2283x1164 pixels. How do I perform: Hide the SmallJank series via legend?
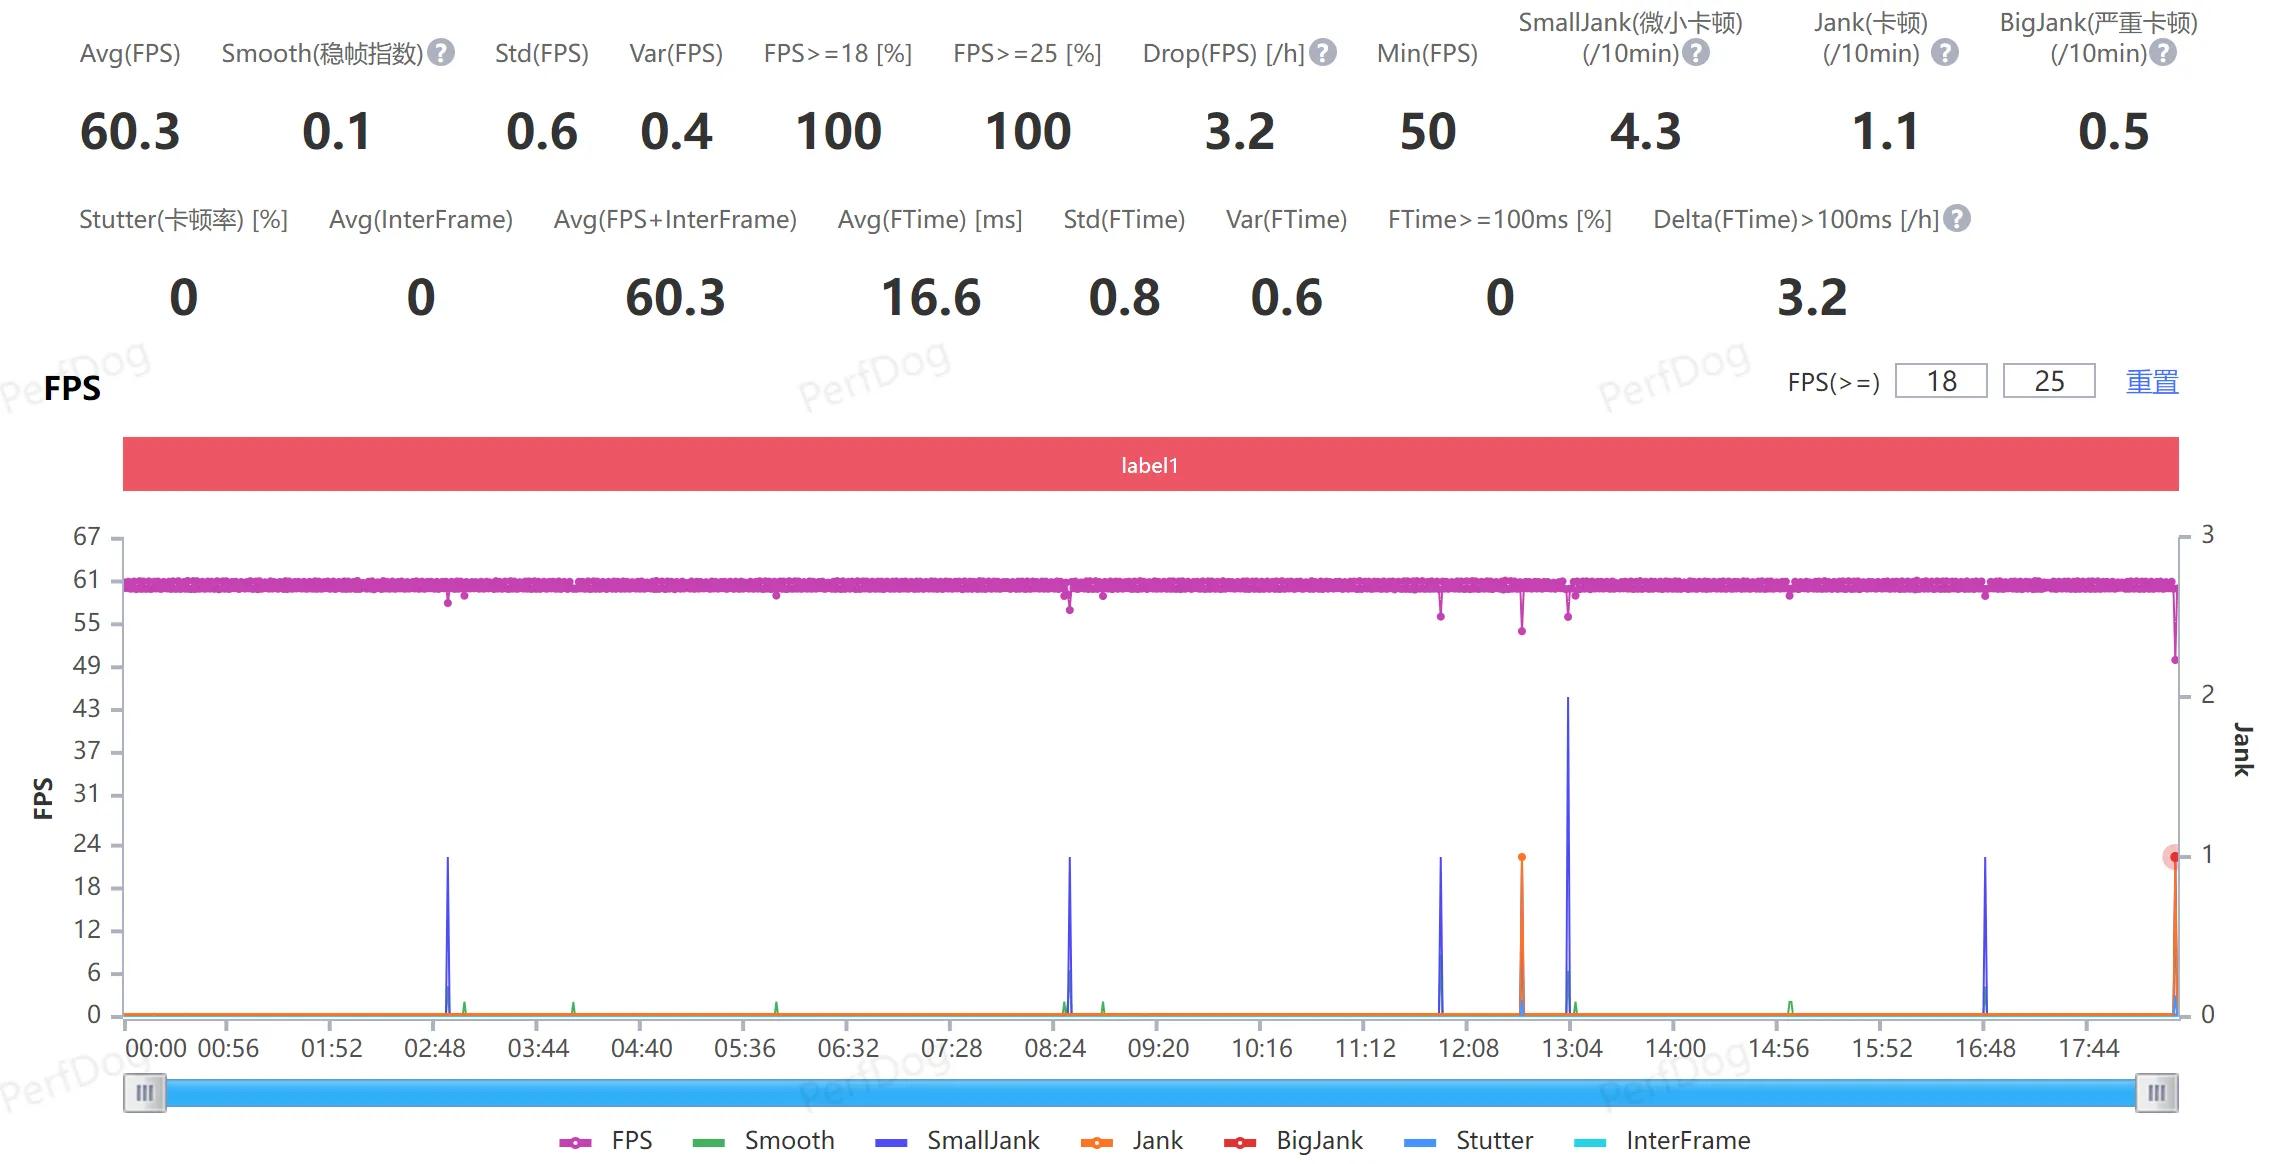coord(957,1141)
